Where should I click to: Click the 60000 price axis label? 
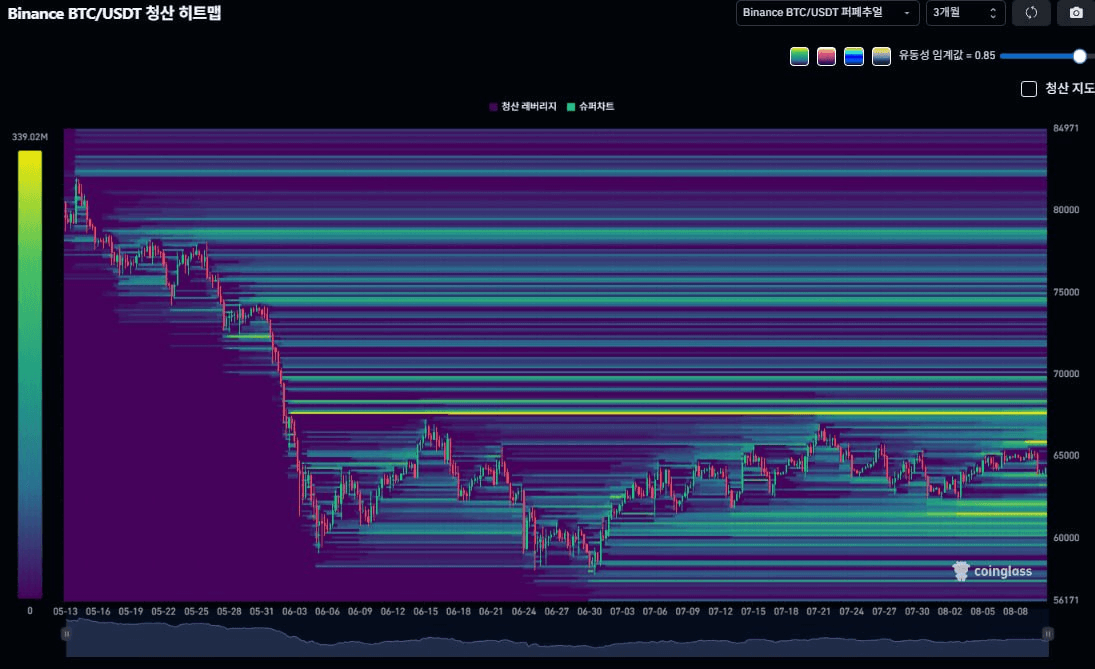click(x=1066, y=538)
